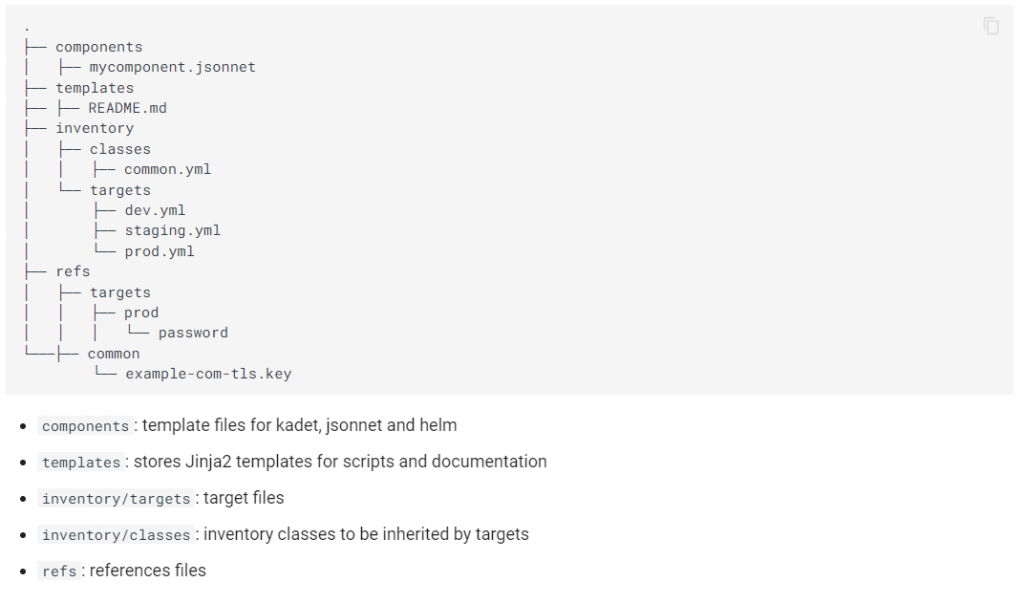Click the copy code icon
Screen dimensions: 1024x604
pyautogui.click(x=991, y=26)
